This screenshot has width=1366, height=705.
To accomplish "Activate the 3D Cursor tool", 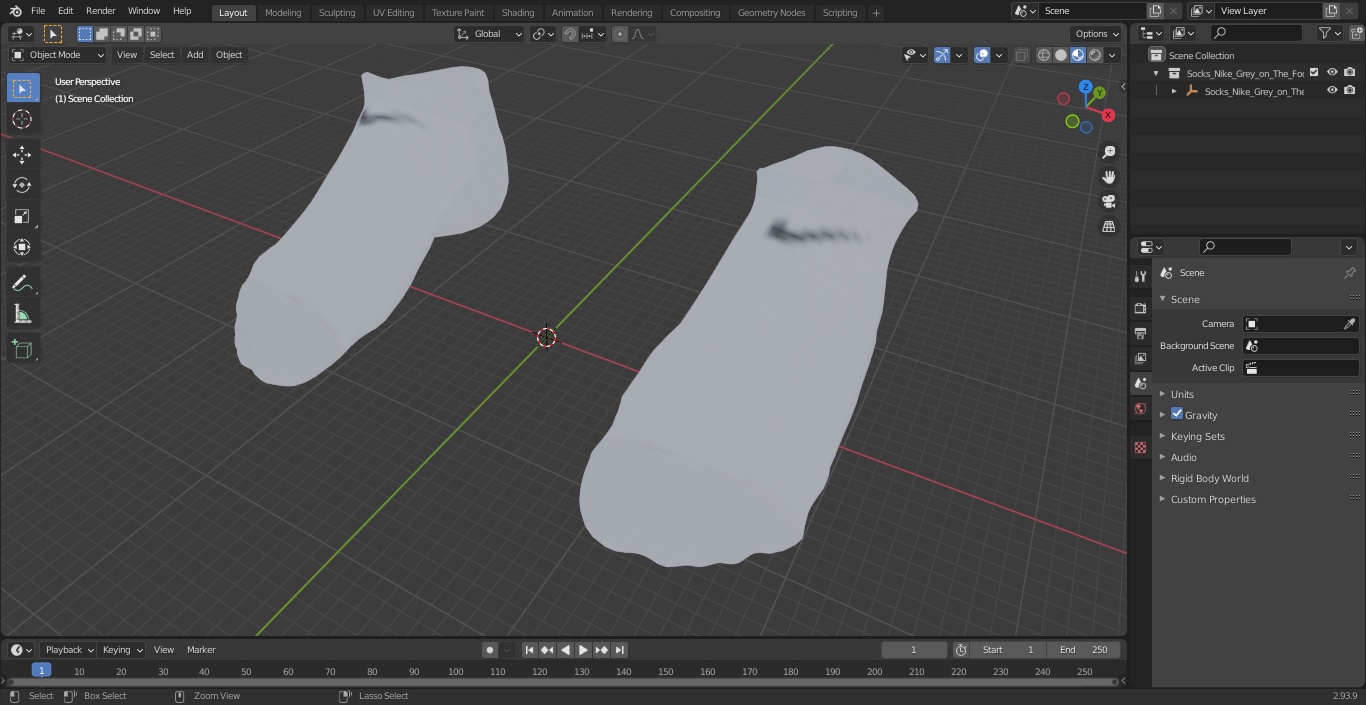I will point(22,119).
